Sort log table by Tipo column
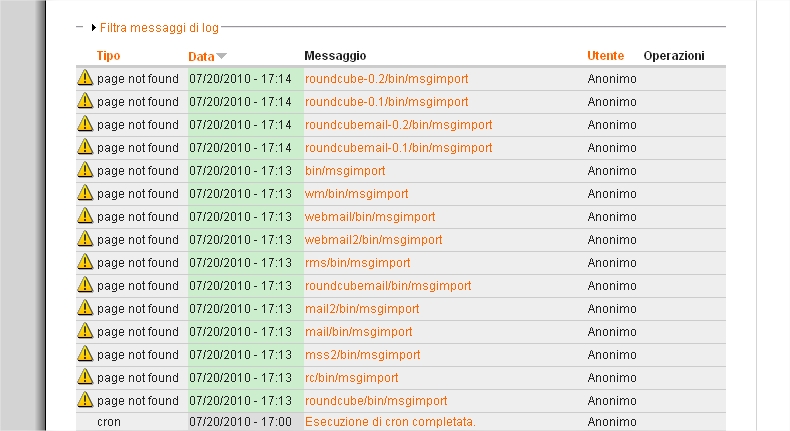 click(108, 56)
